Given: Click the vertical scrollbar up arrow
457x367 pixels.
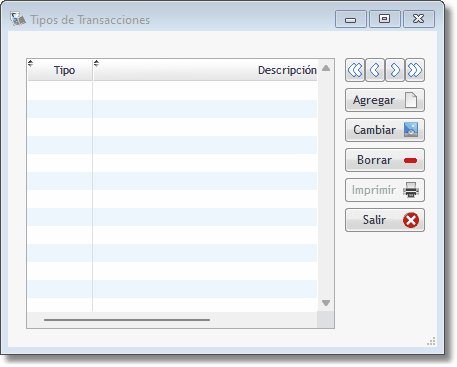Looking at the screenshot, I should [x=326, y=68].
